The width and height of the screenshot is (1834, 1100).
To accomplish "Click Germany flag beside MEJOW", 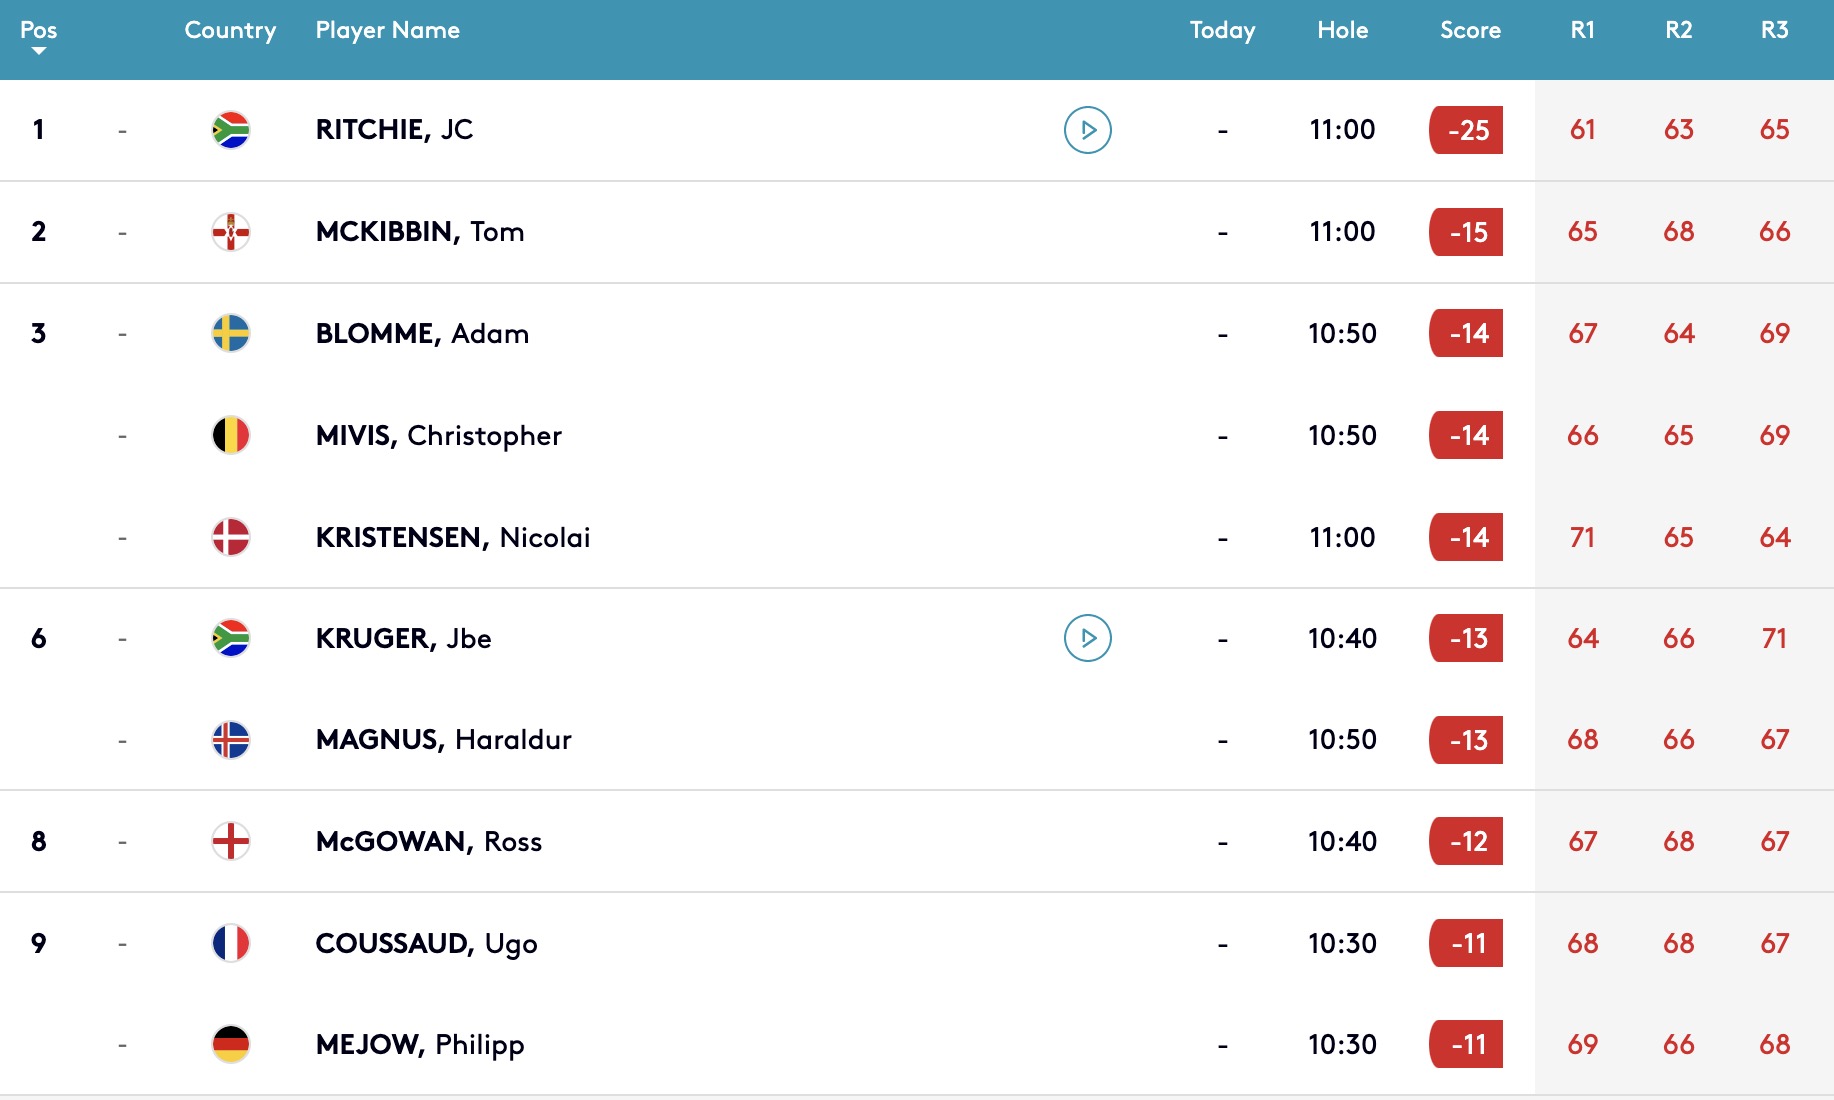I will pos(231,1044).
